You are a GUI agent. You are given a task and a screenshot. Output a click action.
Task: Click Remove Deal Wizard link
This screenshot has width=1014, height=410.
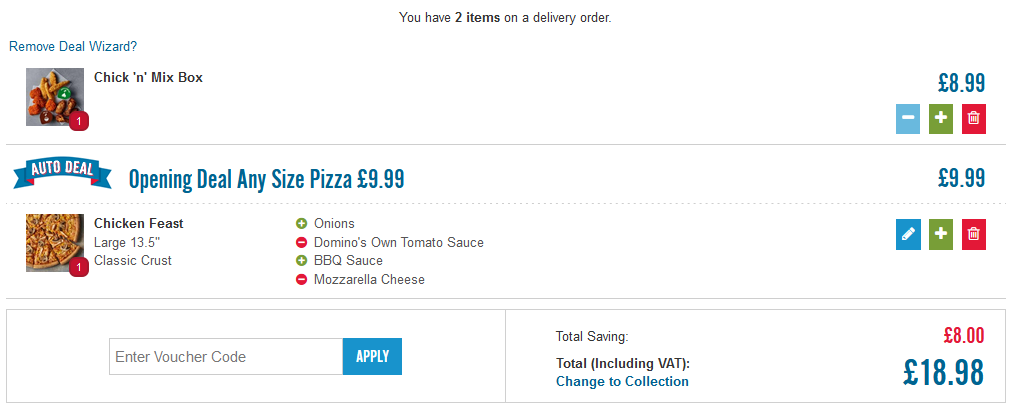click(73, 47)
